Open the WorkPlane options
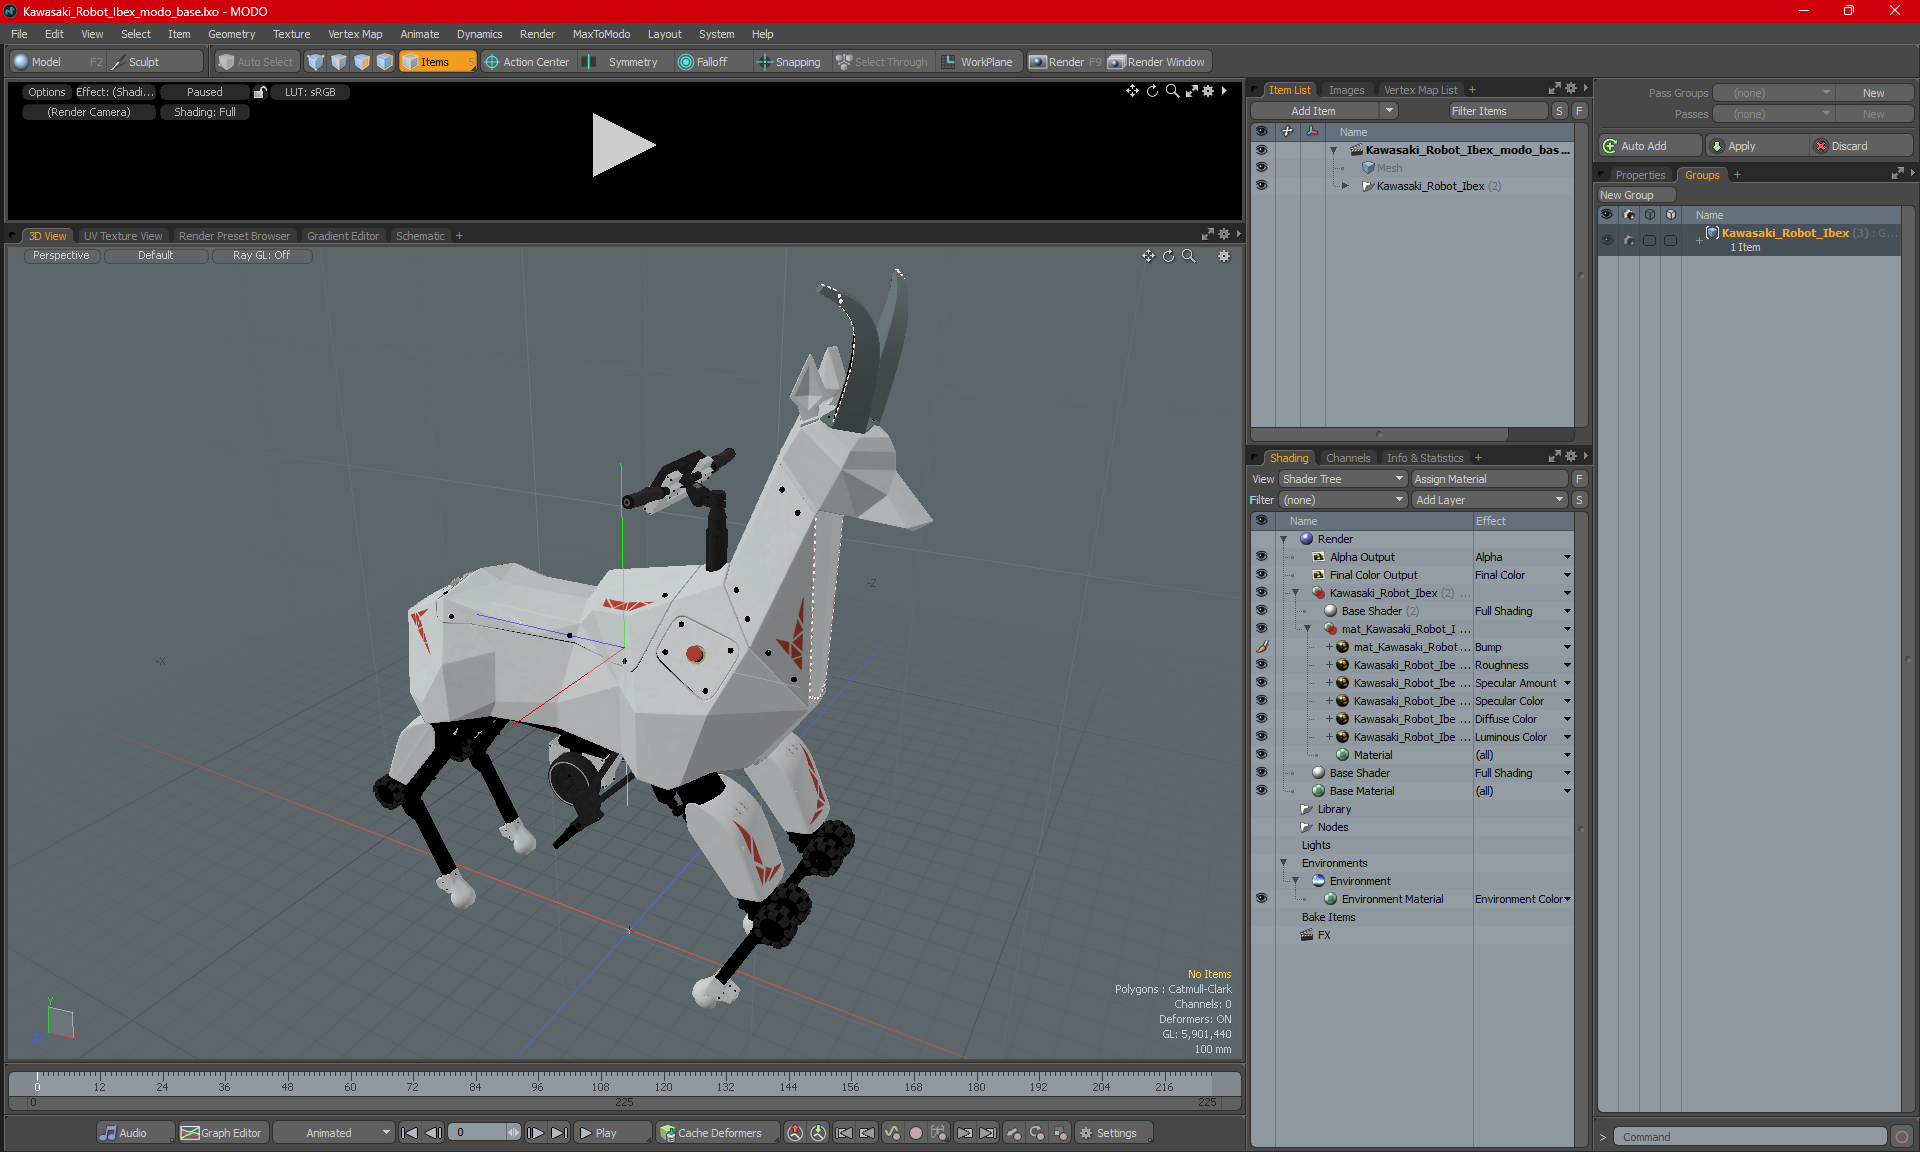 (x=977, y=62)
